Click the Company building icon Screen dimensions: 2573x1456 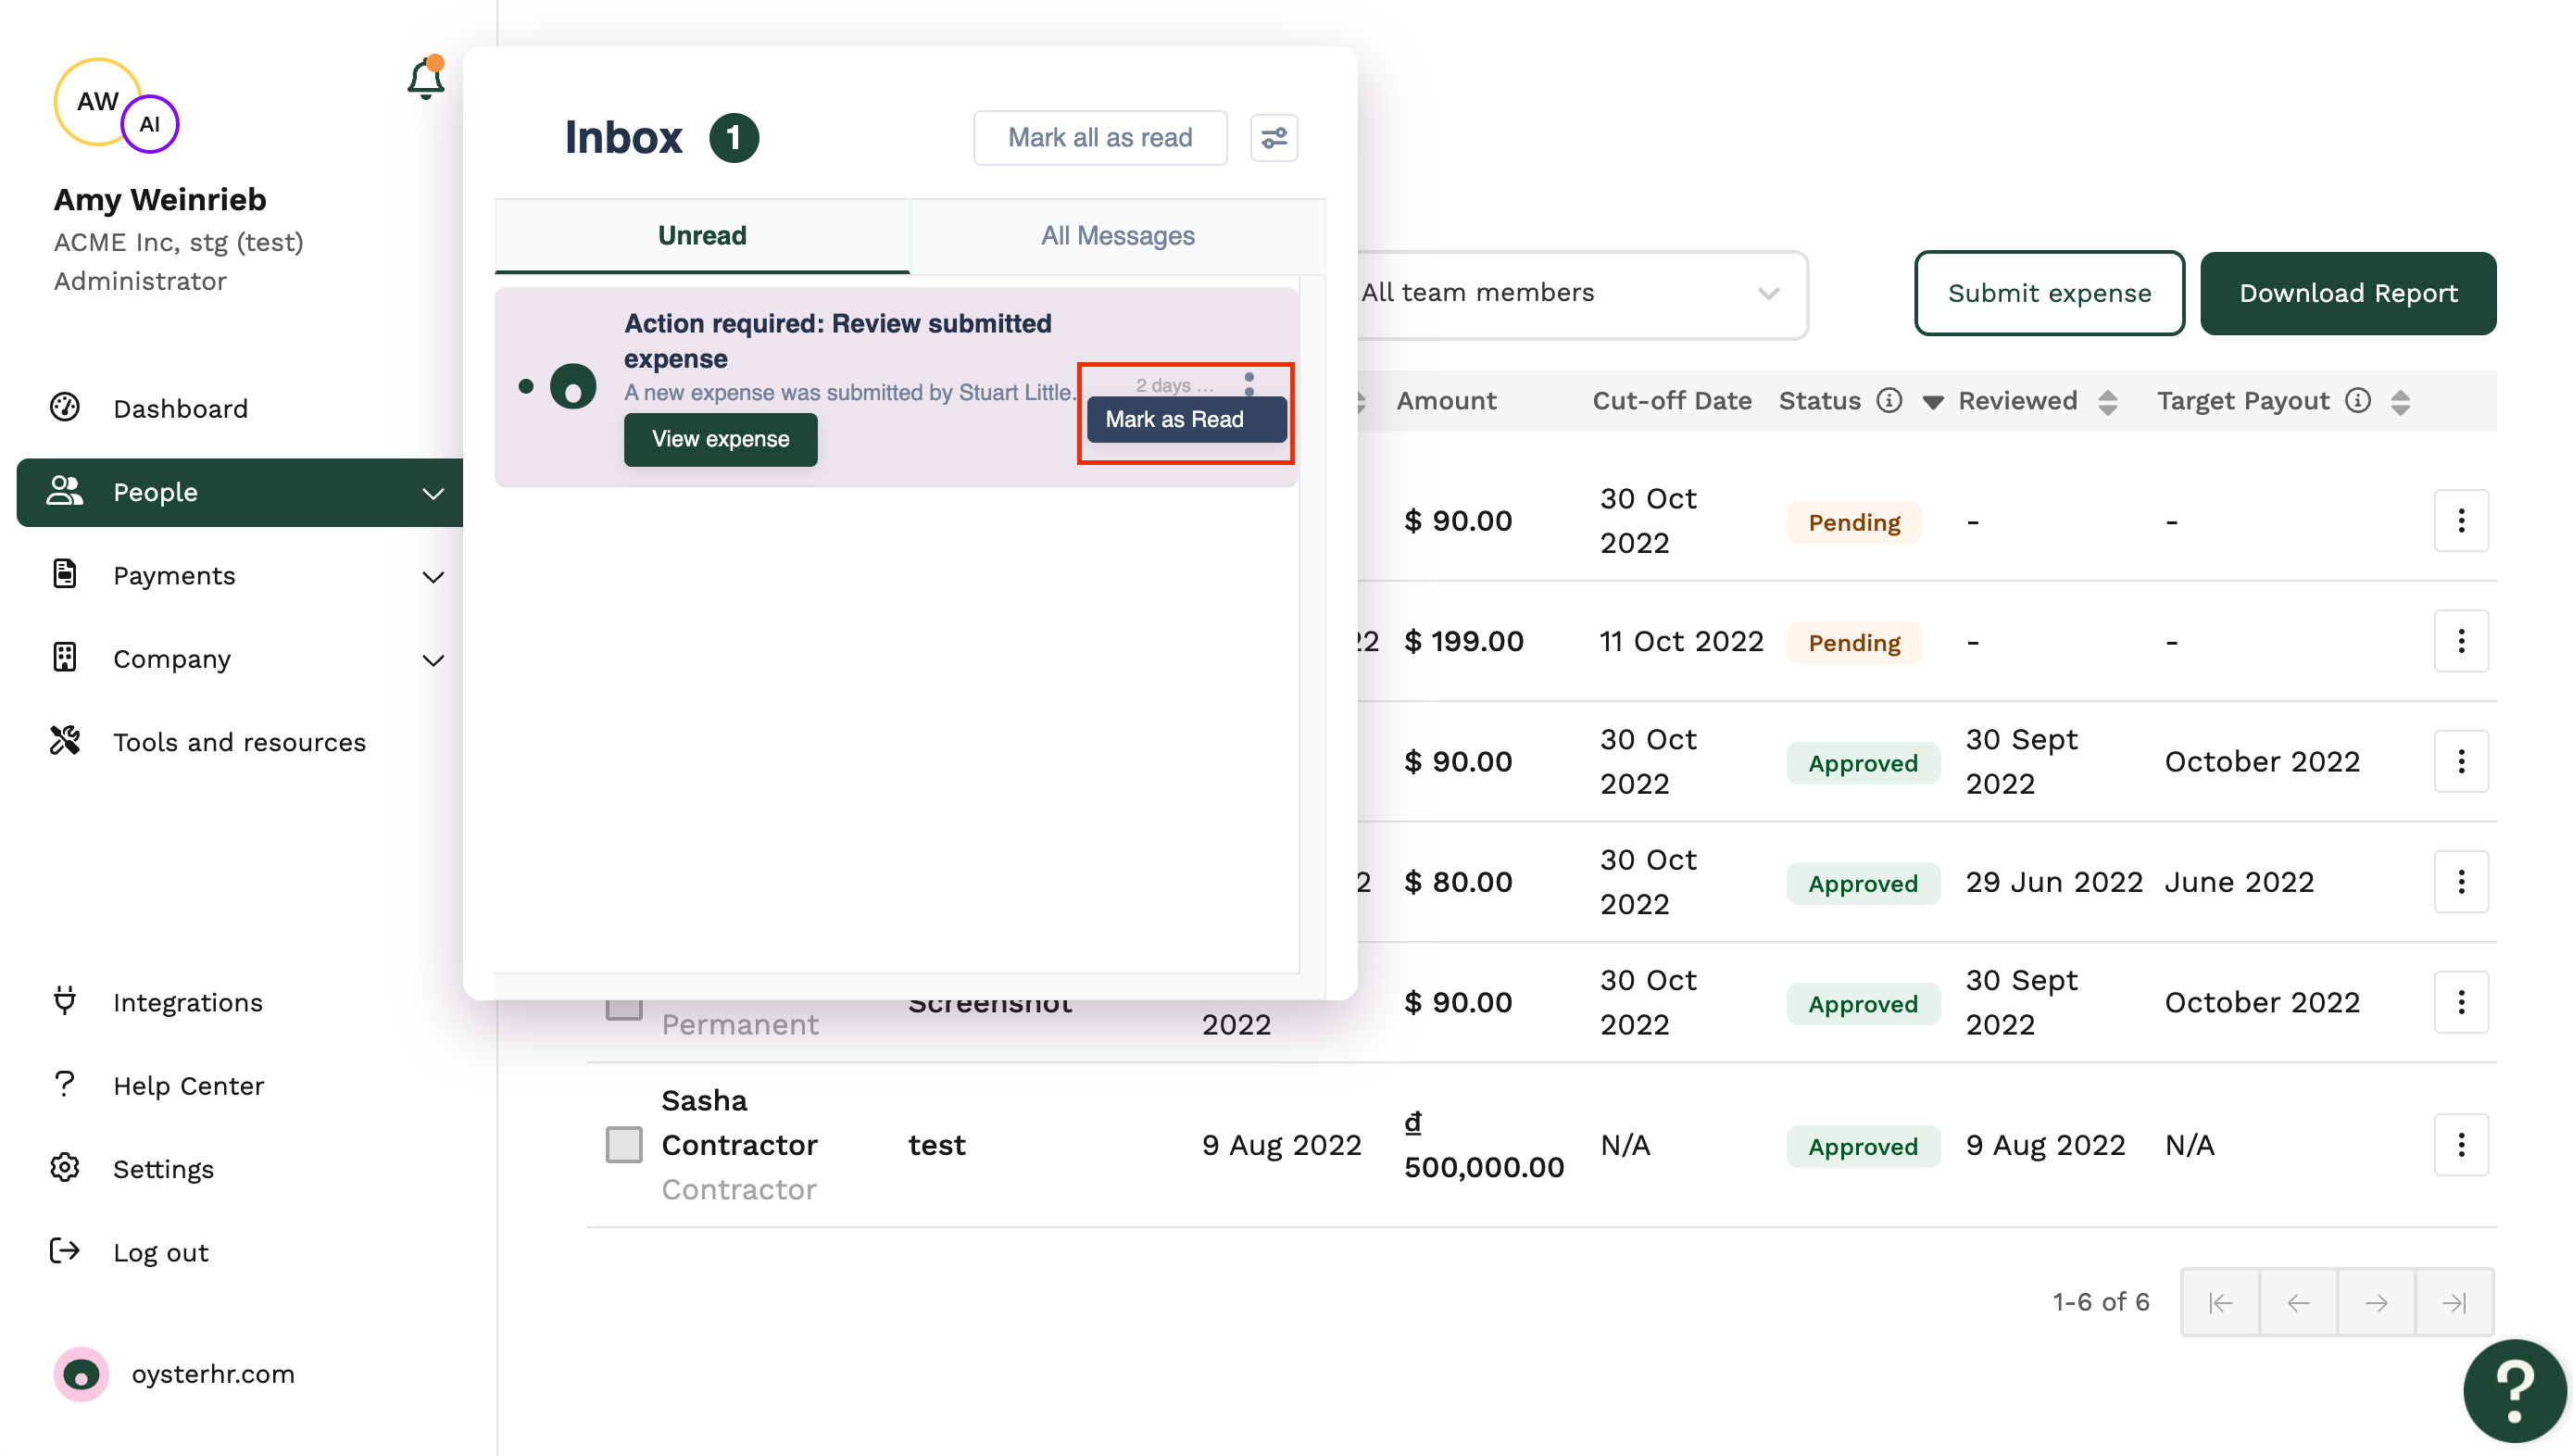(65, 657)
